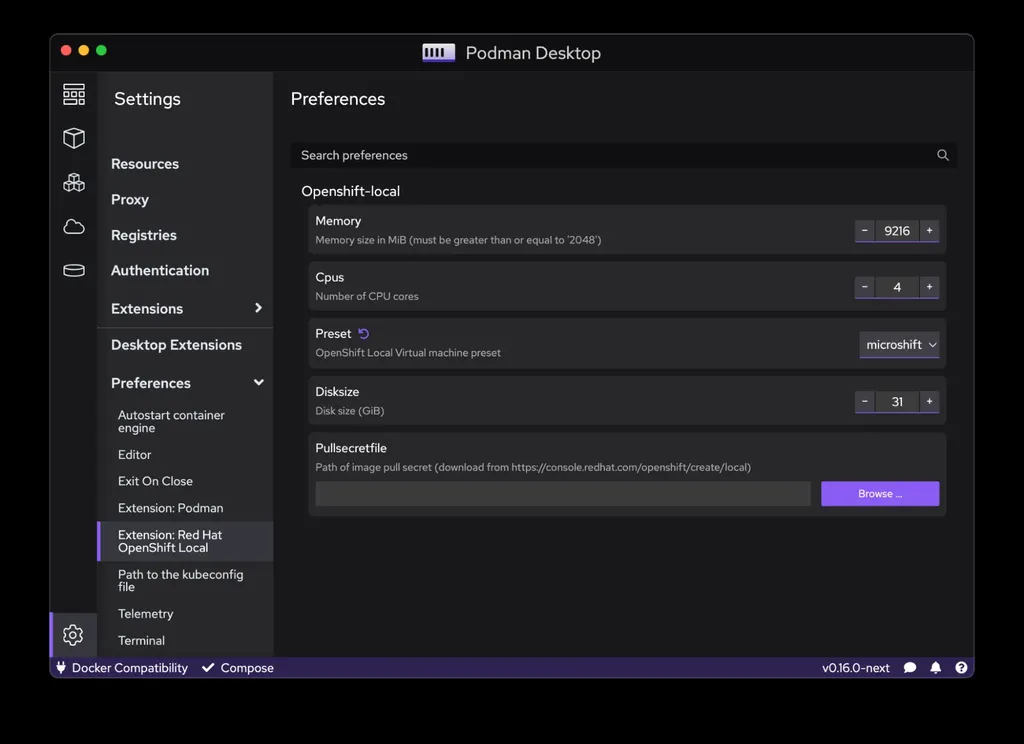Screen dimensions: 1024x744
Task: Open the notifications bell icon
Action: [935, 668]
